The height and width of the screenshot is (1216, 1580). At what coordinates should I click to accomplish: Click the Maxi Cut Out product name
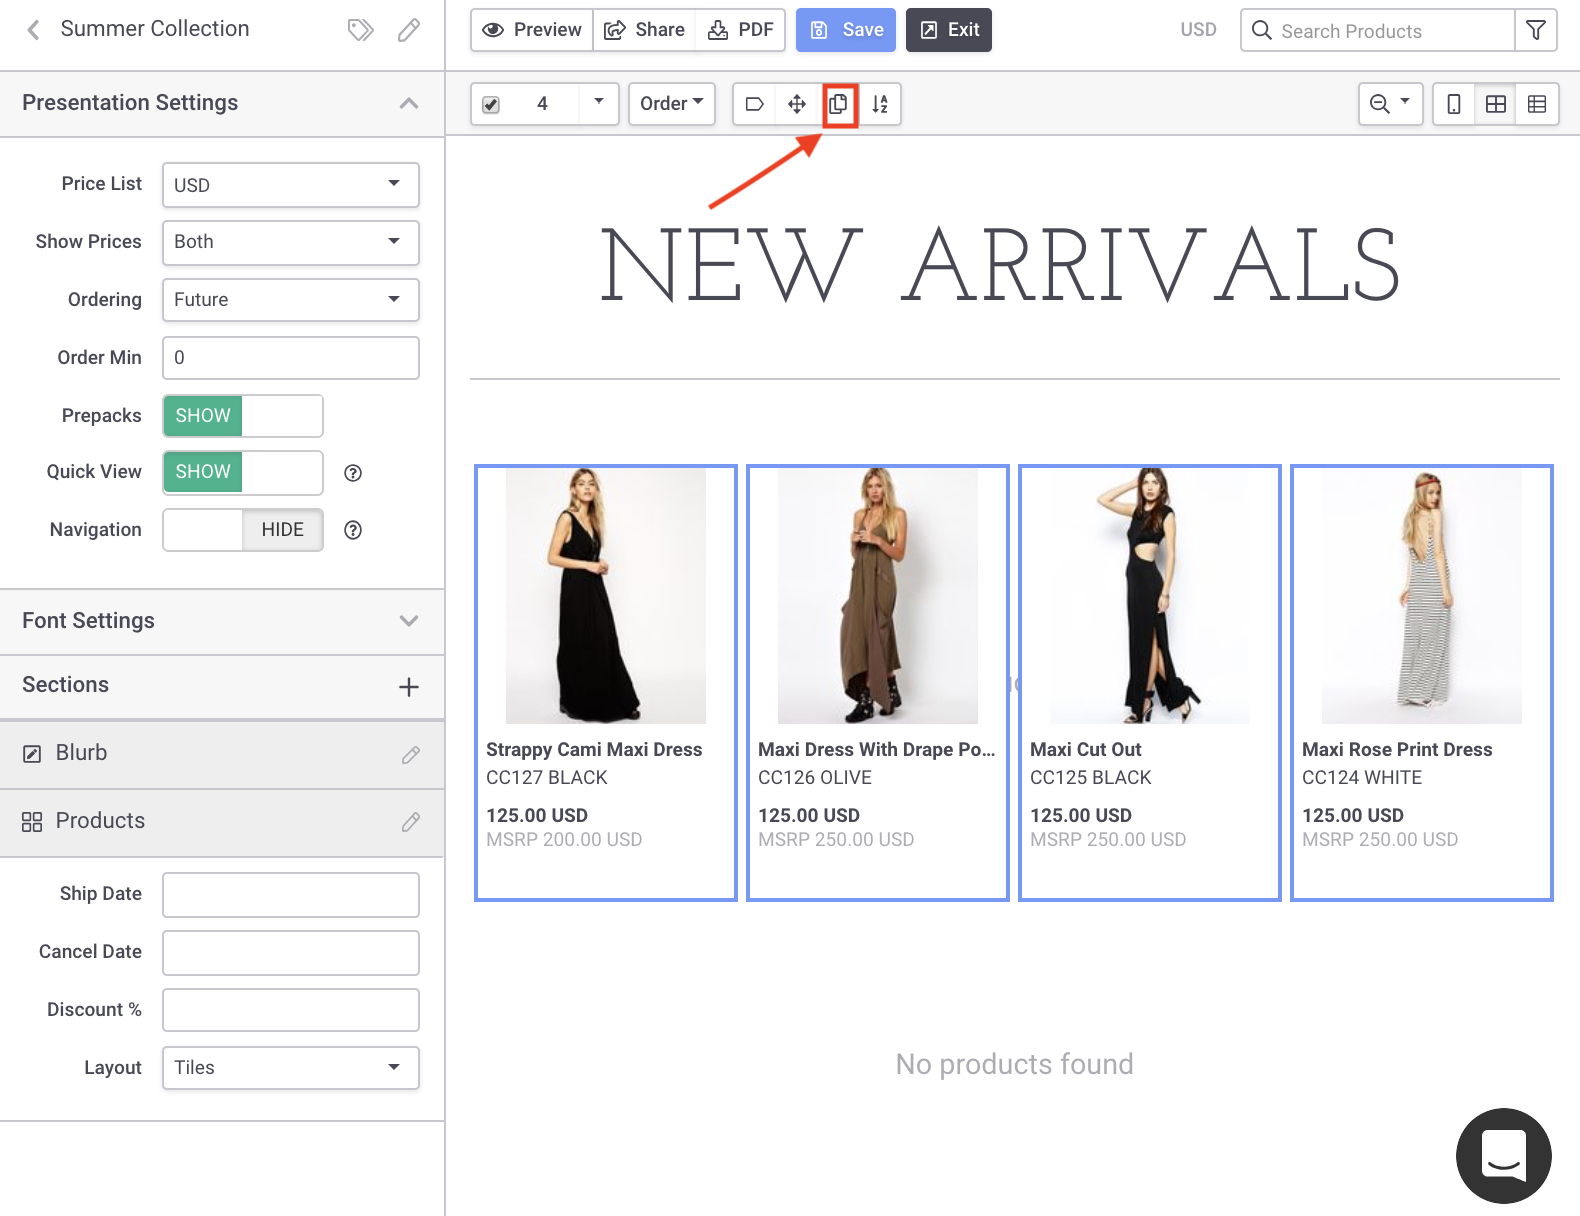click(1086, 750)
